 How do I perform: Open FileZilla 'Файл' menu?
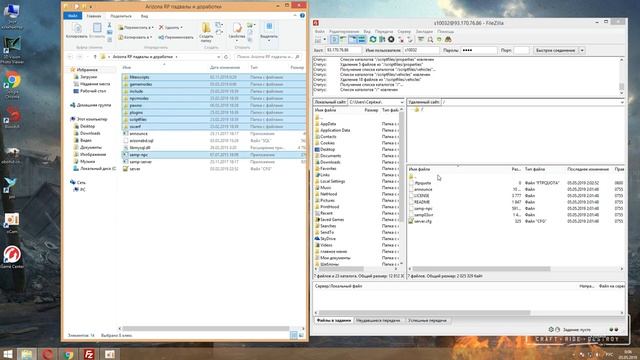click(x=320, y=31)
